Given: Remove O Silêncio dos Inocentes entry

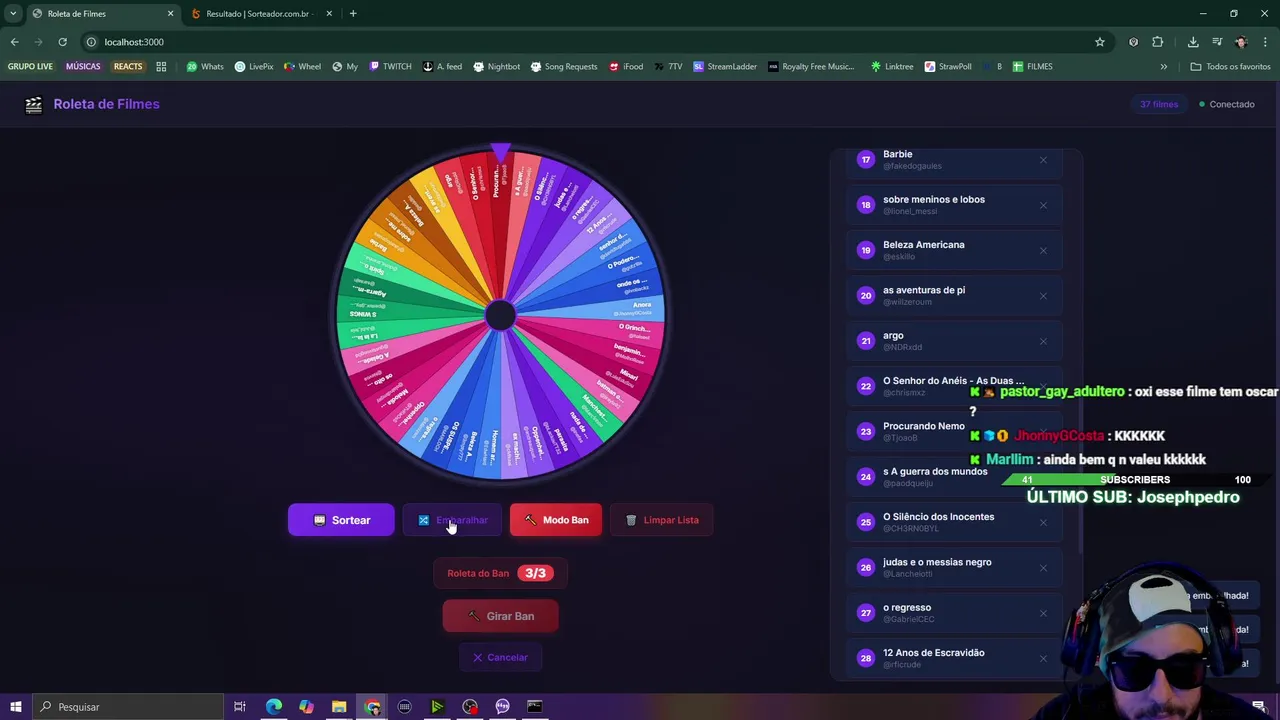Looking at the screenshot, I should click(1043, 522).
